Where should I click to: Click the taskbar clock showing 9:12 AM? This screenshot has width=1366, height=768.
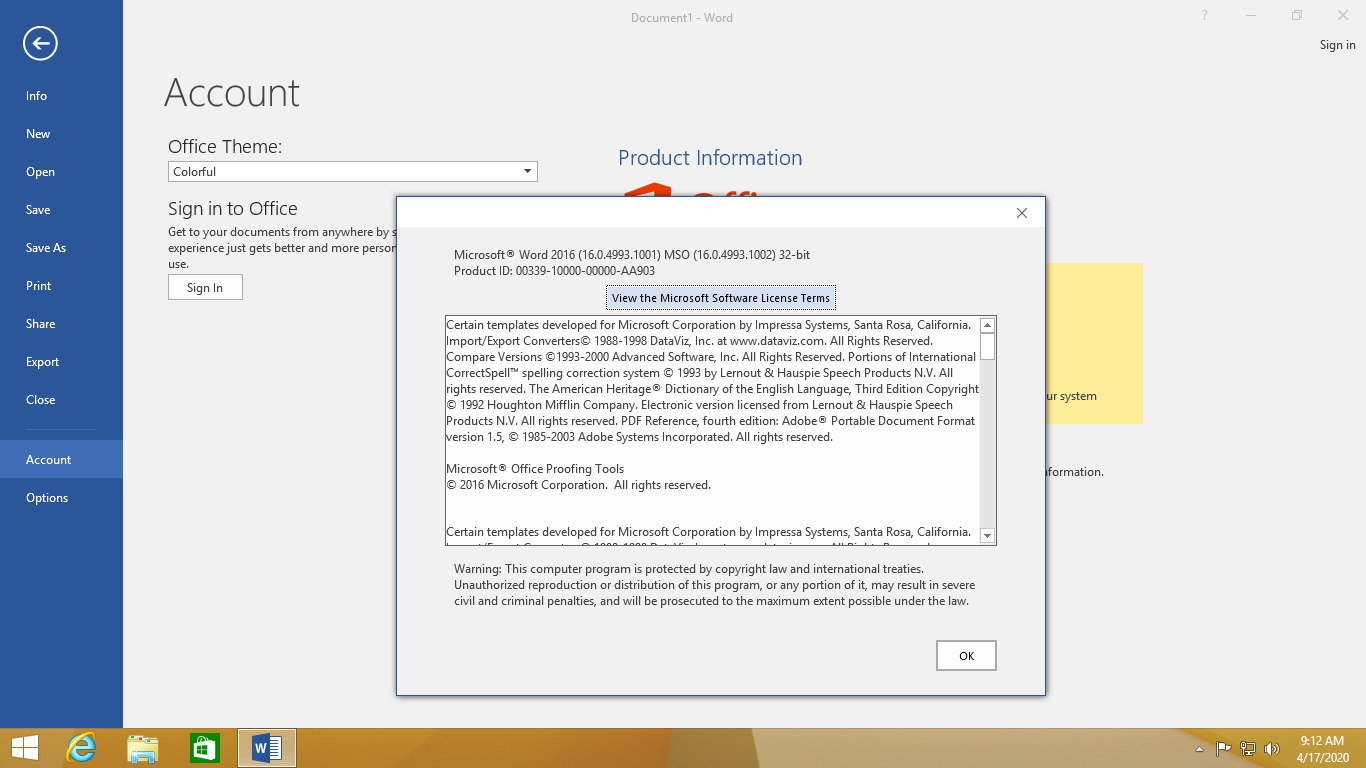click(x=1324, y=749)
